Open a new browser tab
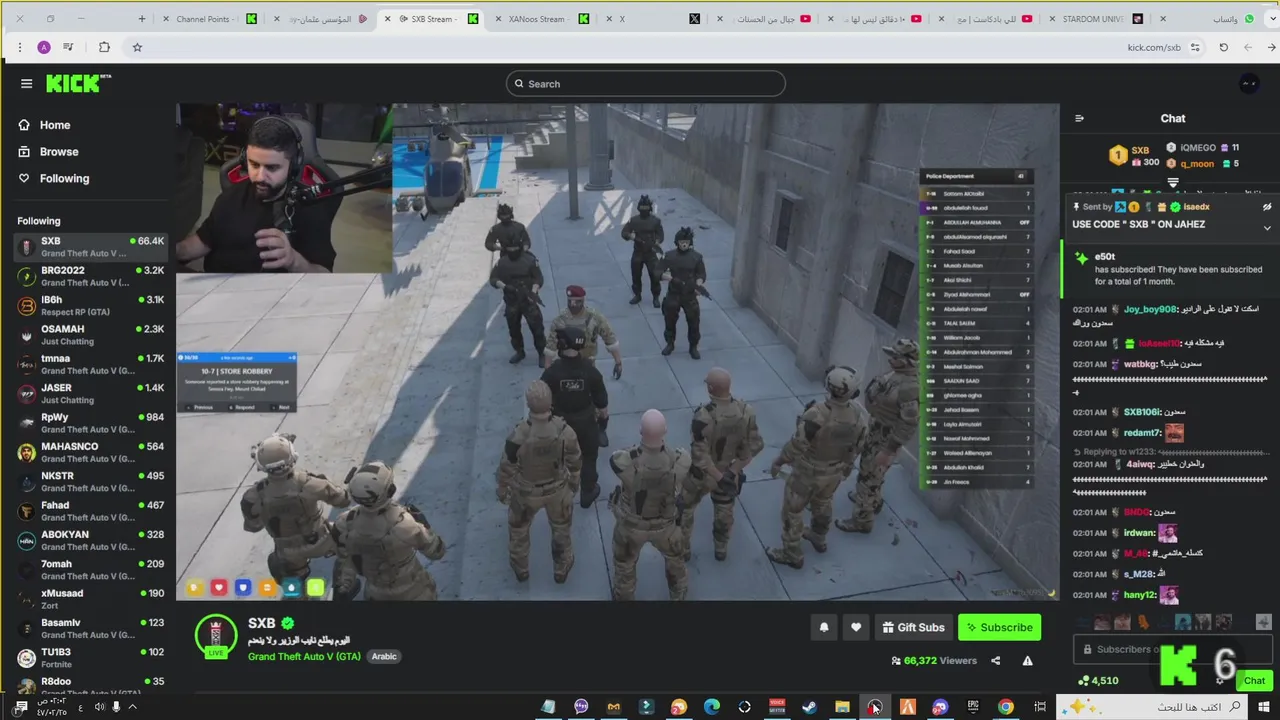The image size is (1280, 720). (141, 19)
